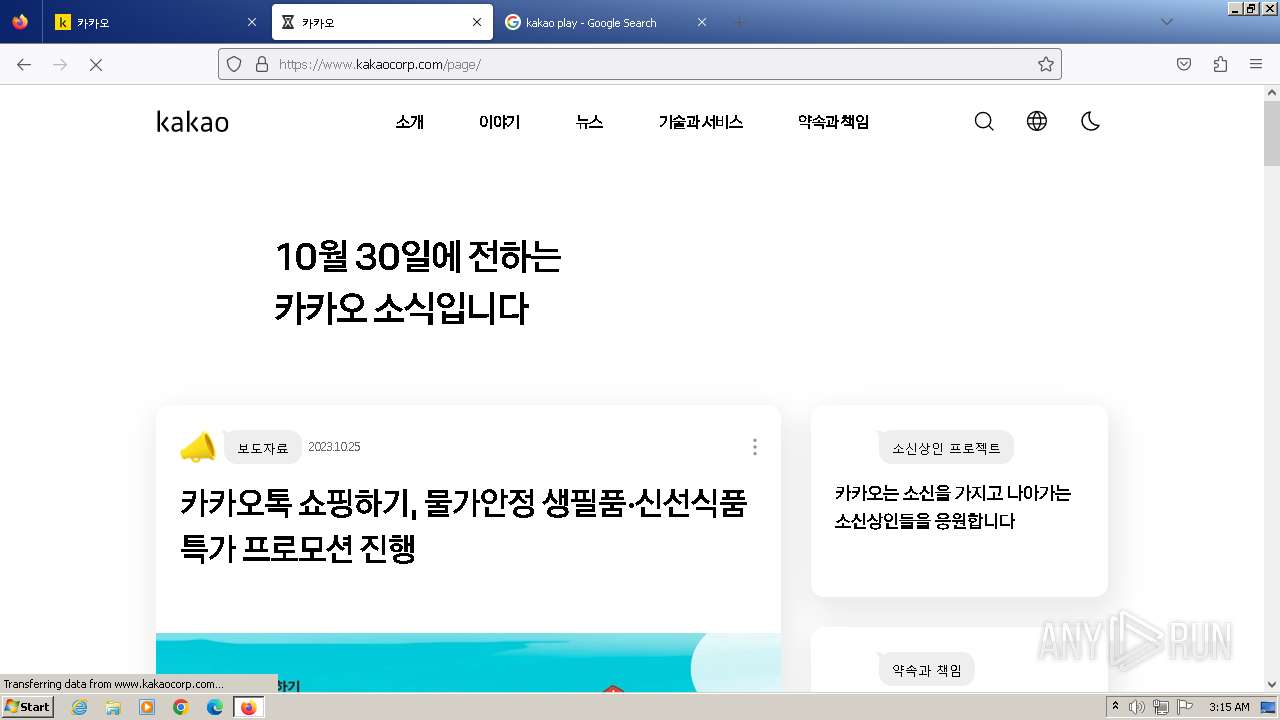Open the Extensions puzzle icon
1280x720 pixels.
click(1220, 64)
